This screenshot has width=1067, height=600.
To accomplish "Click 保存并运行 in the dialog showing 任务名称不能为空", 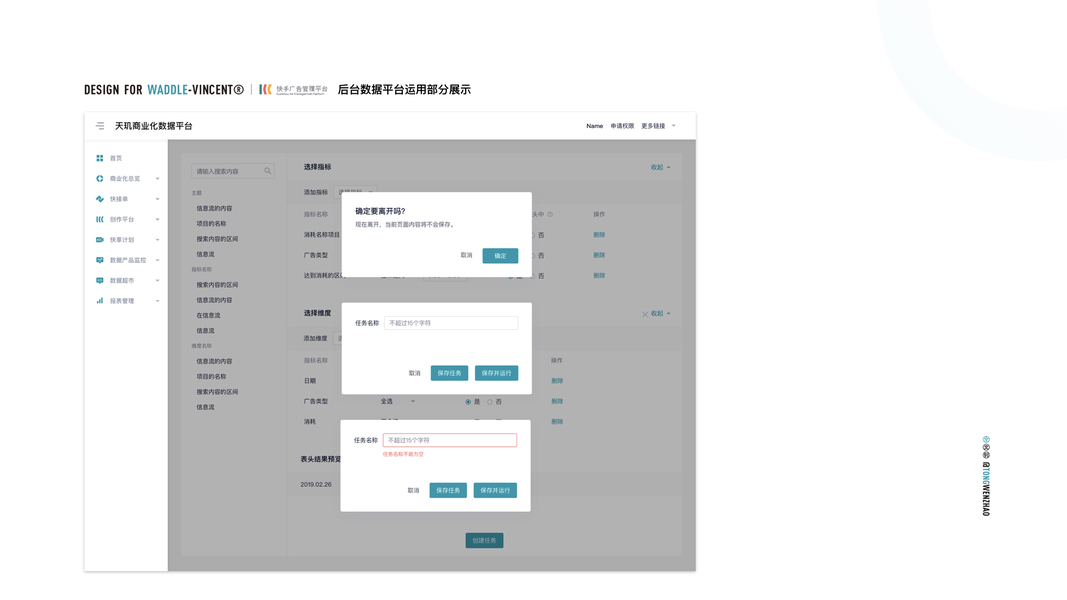I will (x=495, y=490).
